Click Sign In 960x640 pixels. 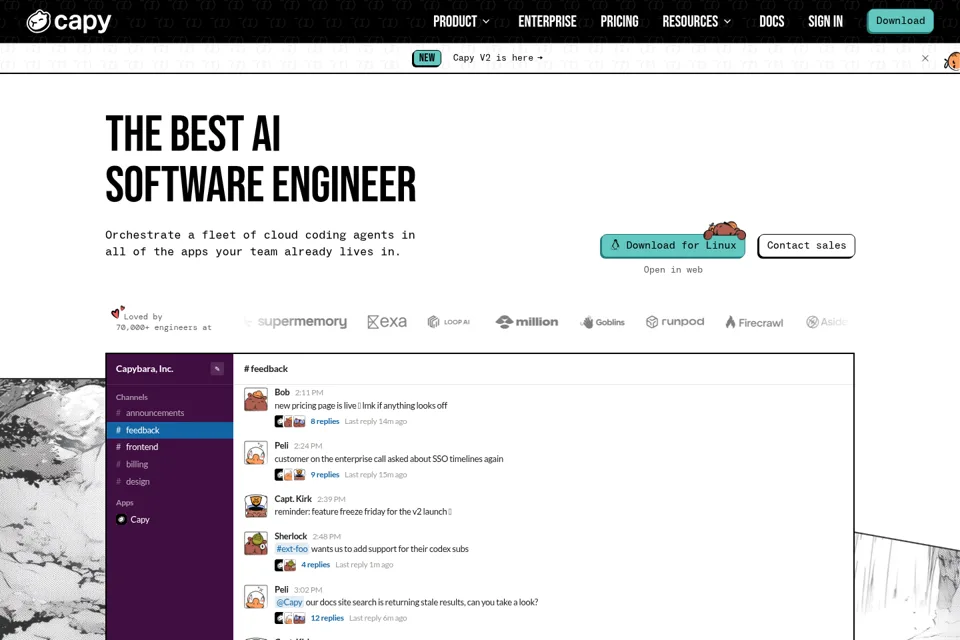pos(825,21)
